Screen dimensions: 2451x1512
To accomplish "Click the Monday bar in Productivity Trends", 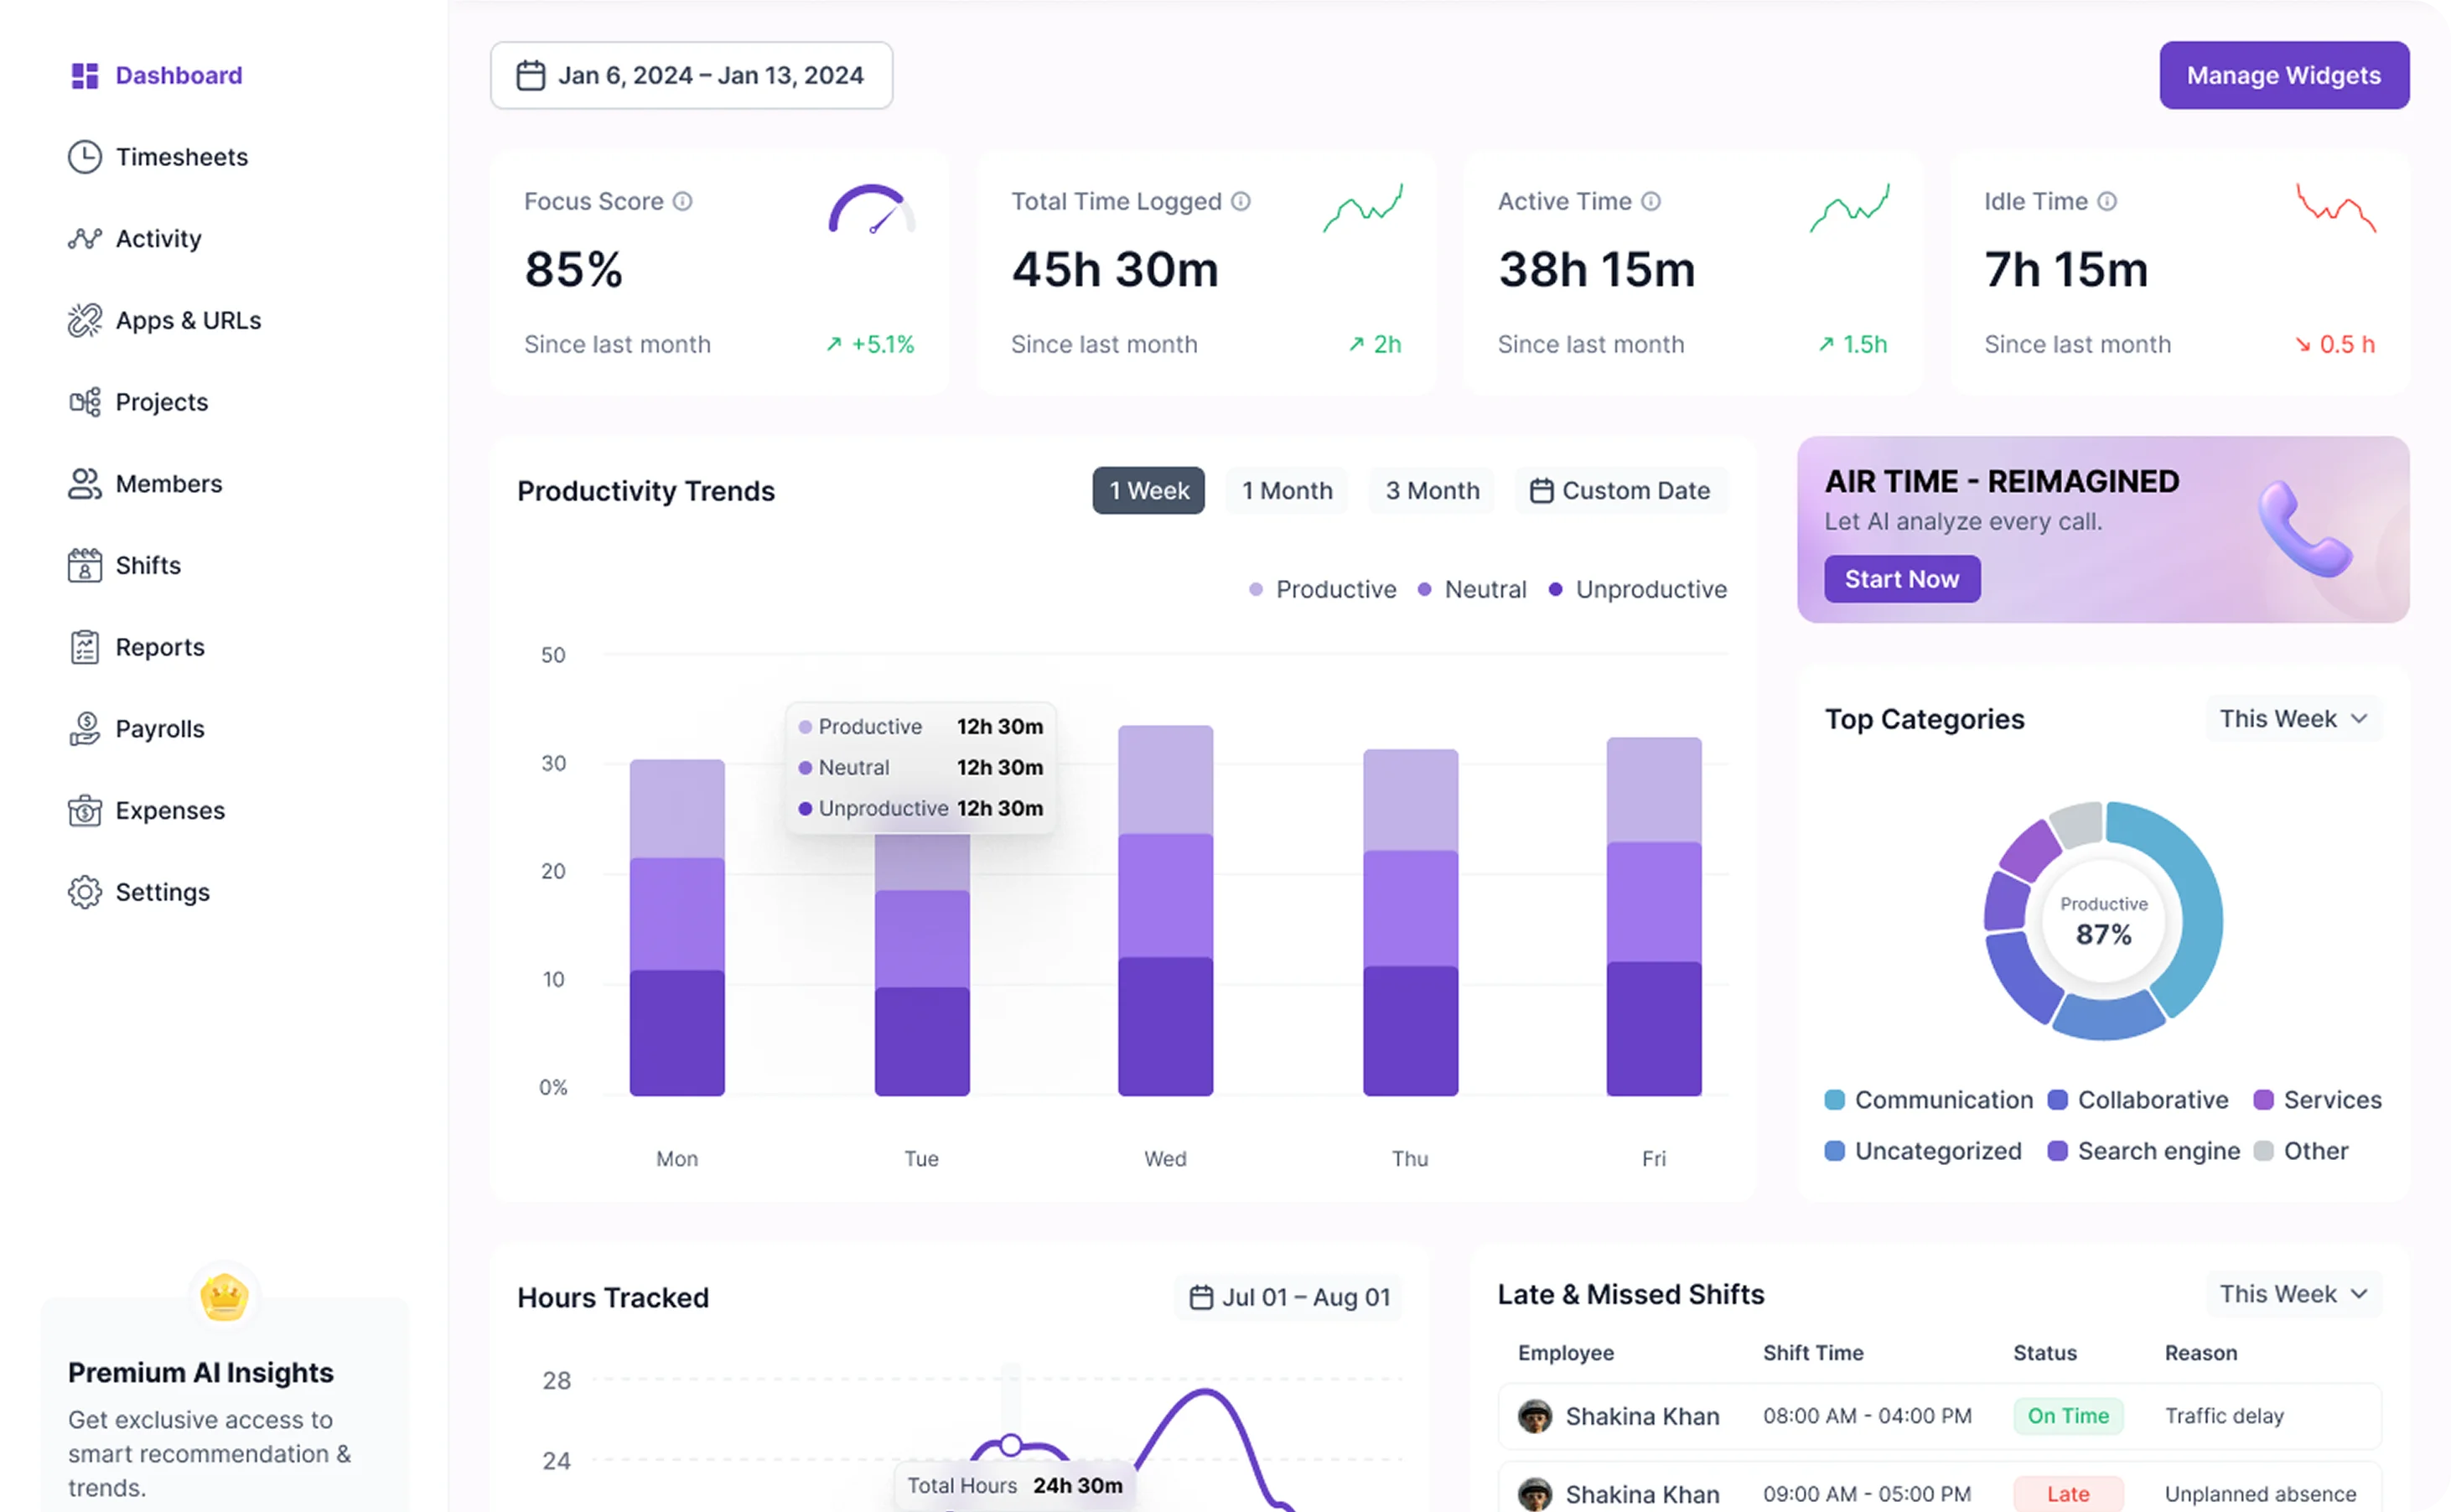I will 677,928.
